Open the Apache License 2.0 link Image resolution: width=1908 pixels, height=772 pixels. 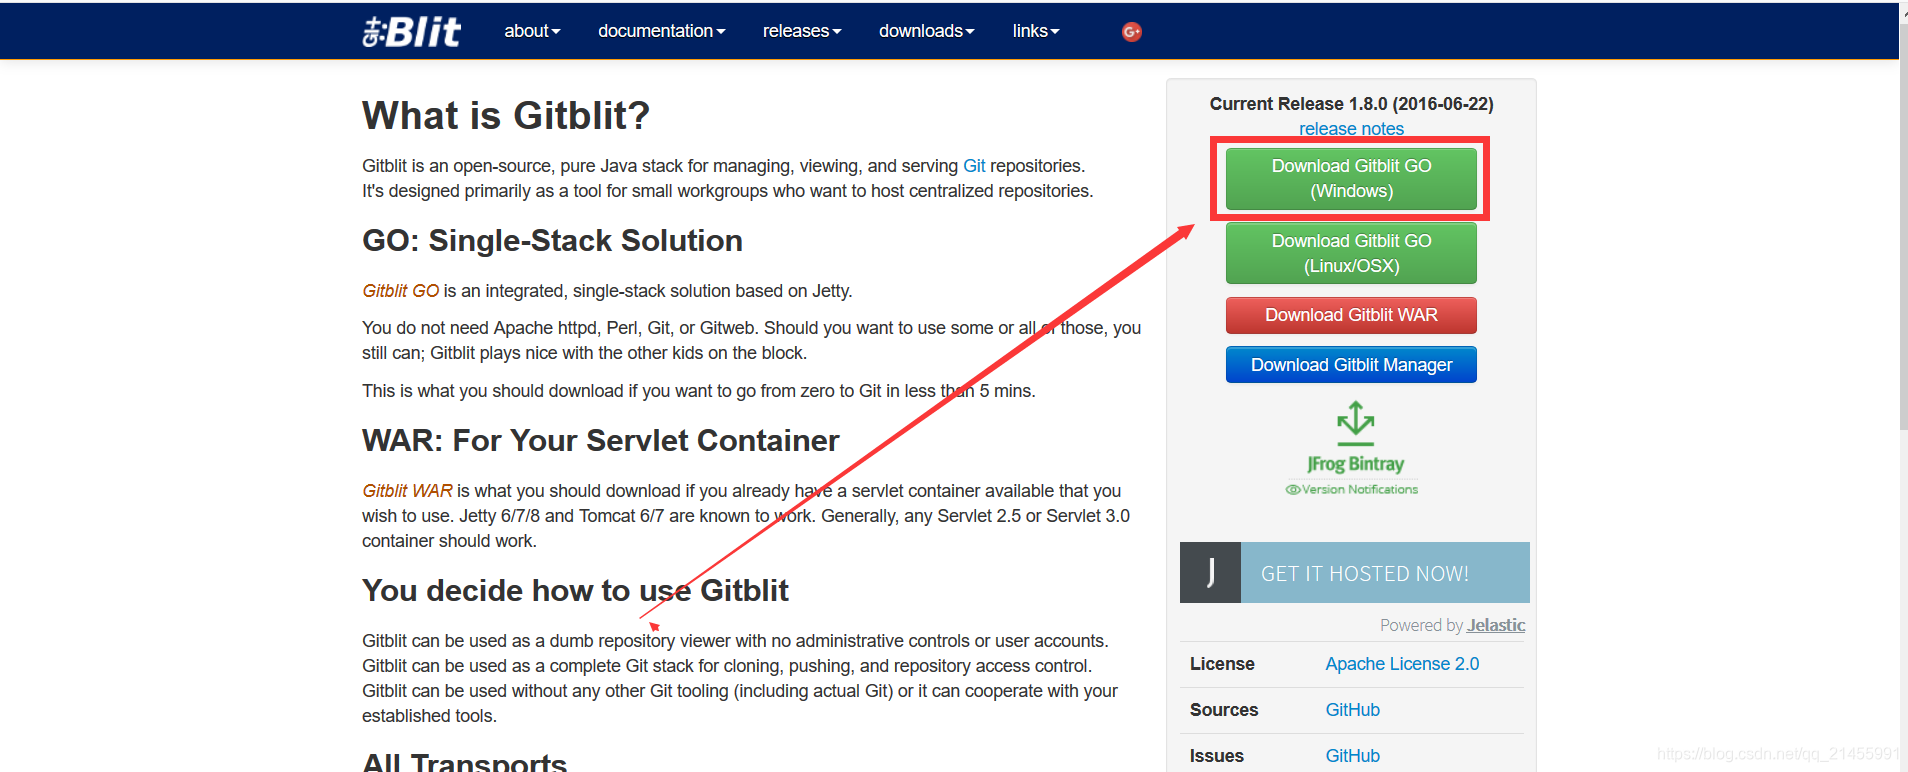coord(1402,664)
